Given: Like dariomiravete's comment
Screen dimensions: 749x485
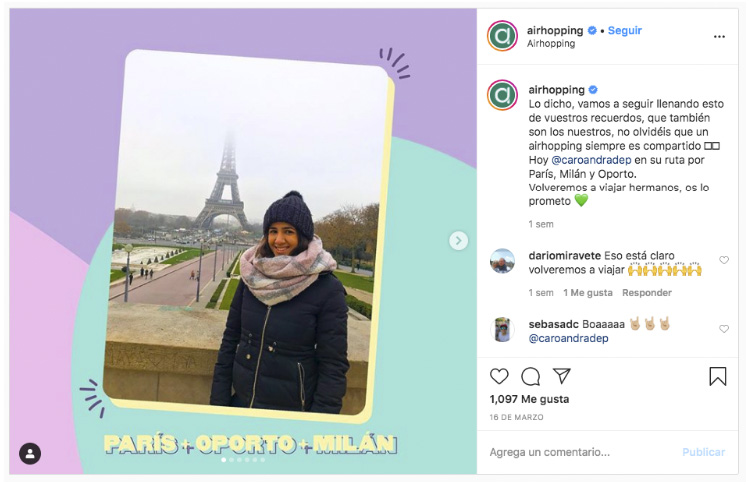Looking at the screenshot, I should point(724,260).
